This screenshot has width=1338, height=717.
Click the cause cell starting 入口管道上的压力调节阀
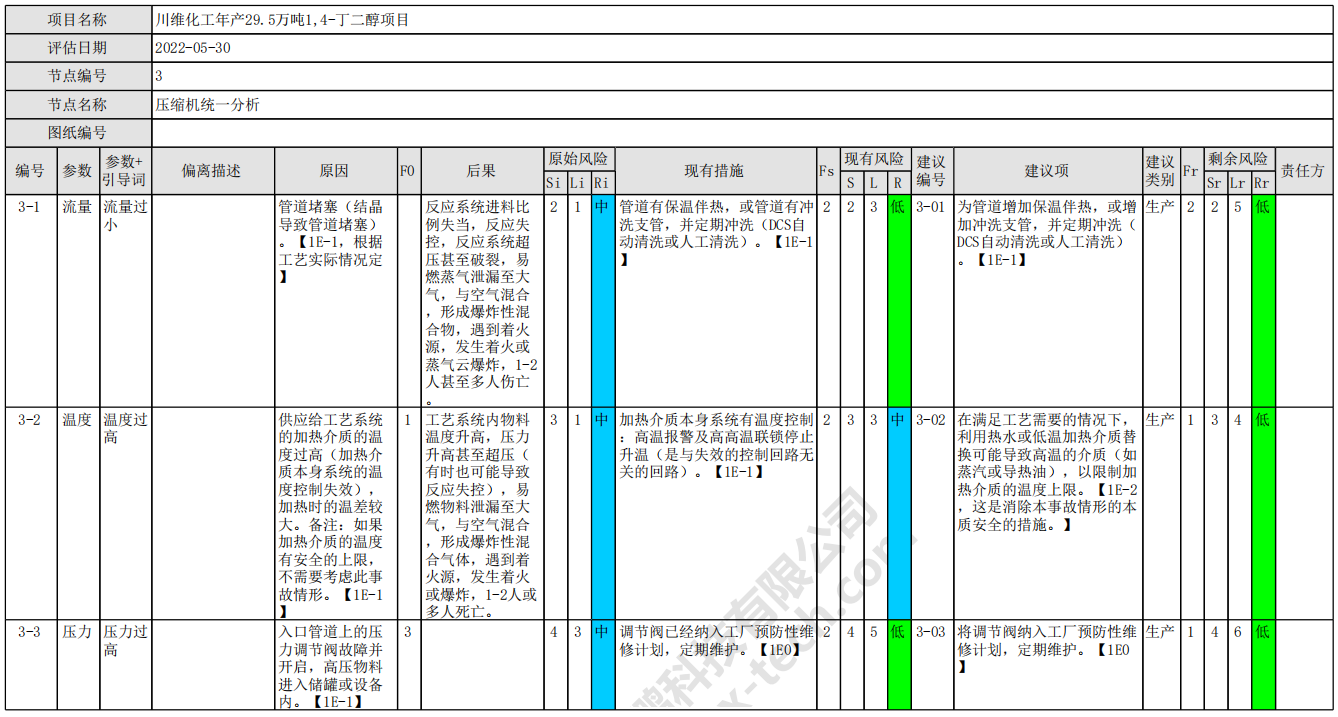[335, 664]
